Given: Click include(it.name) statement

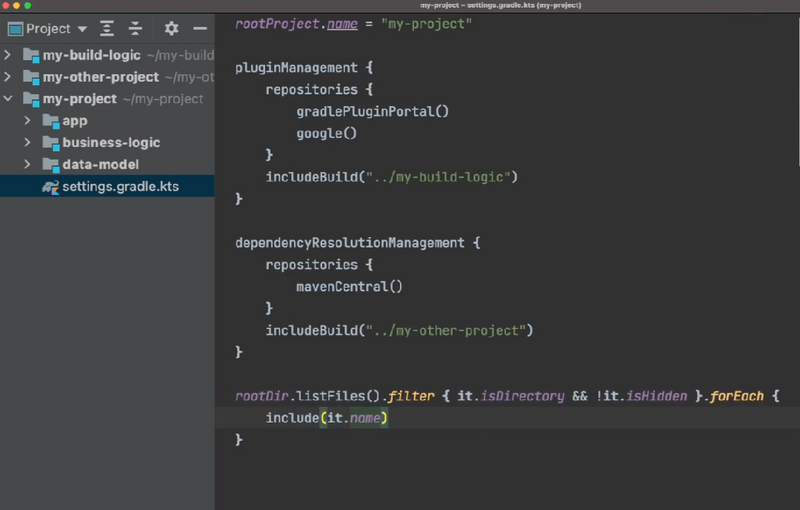Looking at the screenshot, I should coord(327,418).
